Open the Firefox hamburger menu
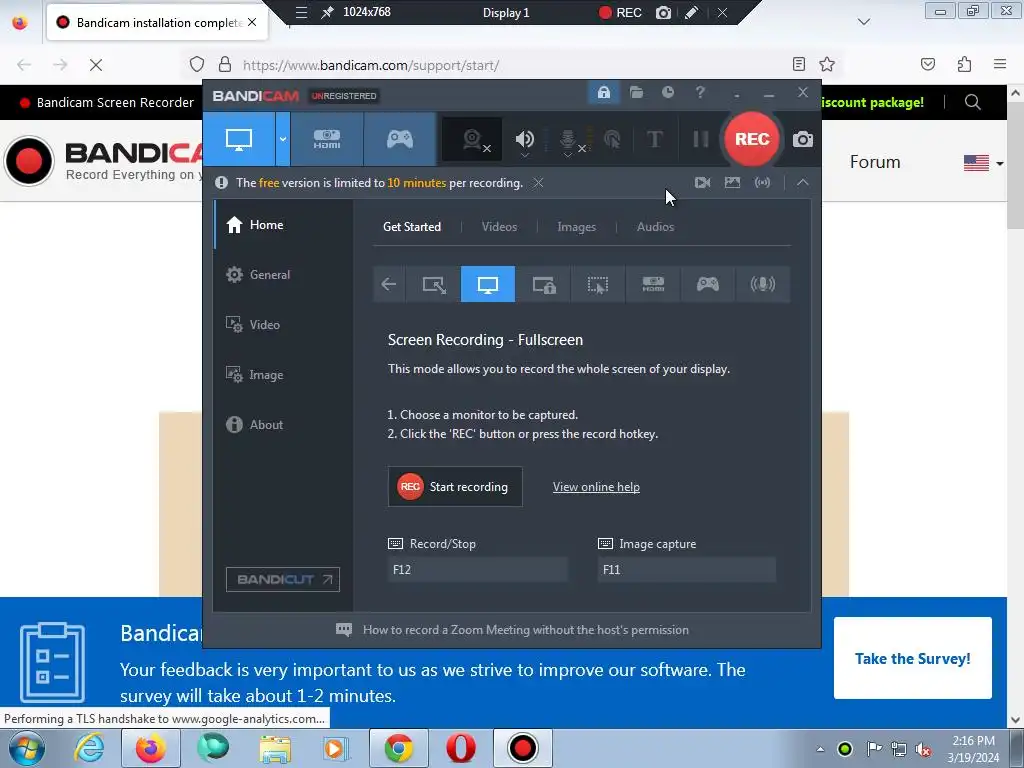Image resolution: width=1024 pixels, height=768 pixels. click(999, 64)
